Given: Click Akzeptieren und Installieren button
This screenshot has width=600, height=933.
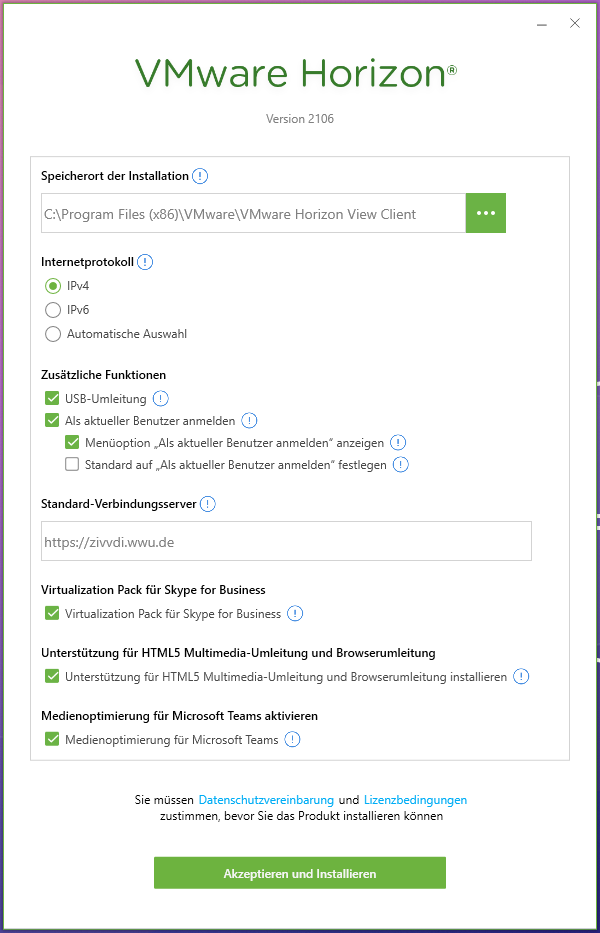Looking at the screenshot, I should pos(300,873).
